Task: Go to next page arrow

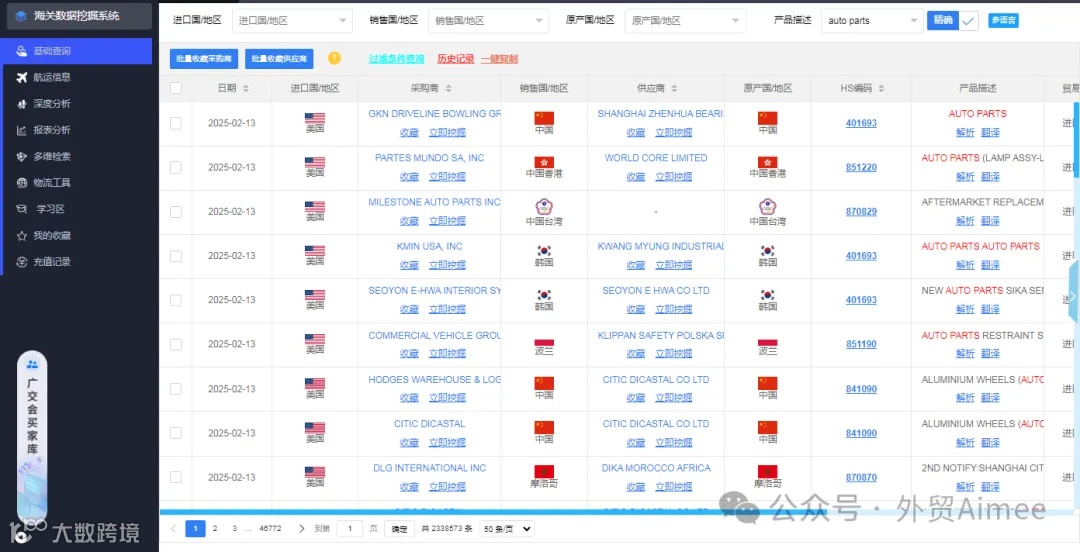Action: [301, 529]
